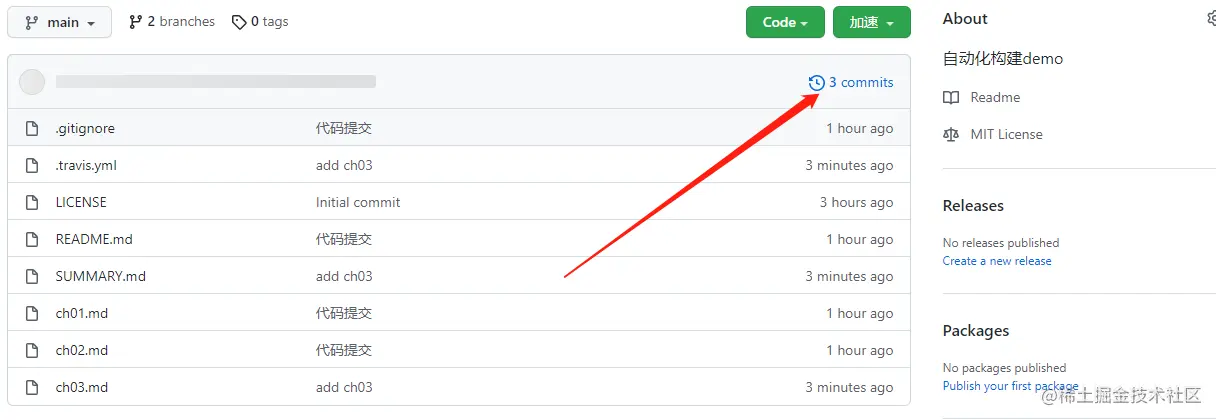
Task: Open add ch03 commit message for ch03.md
Action: 344,387
